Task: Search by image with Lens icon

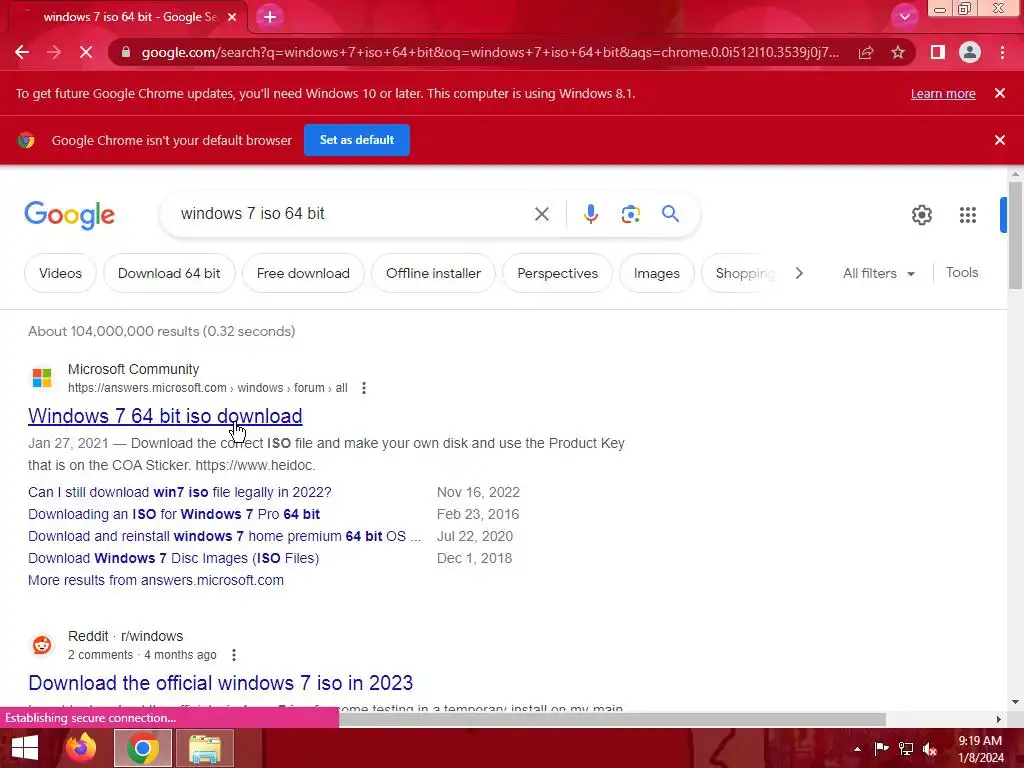Action: [630, 214]
